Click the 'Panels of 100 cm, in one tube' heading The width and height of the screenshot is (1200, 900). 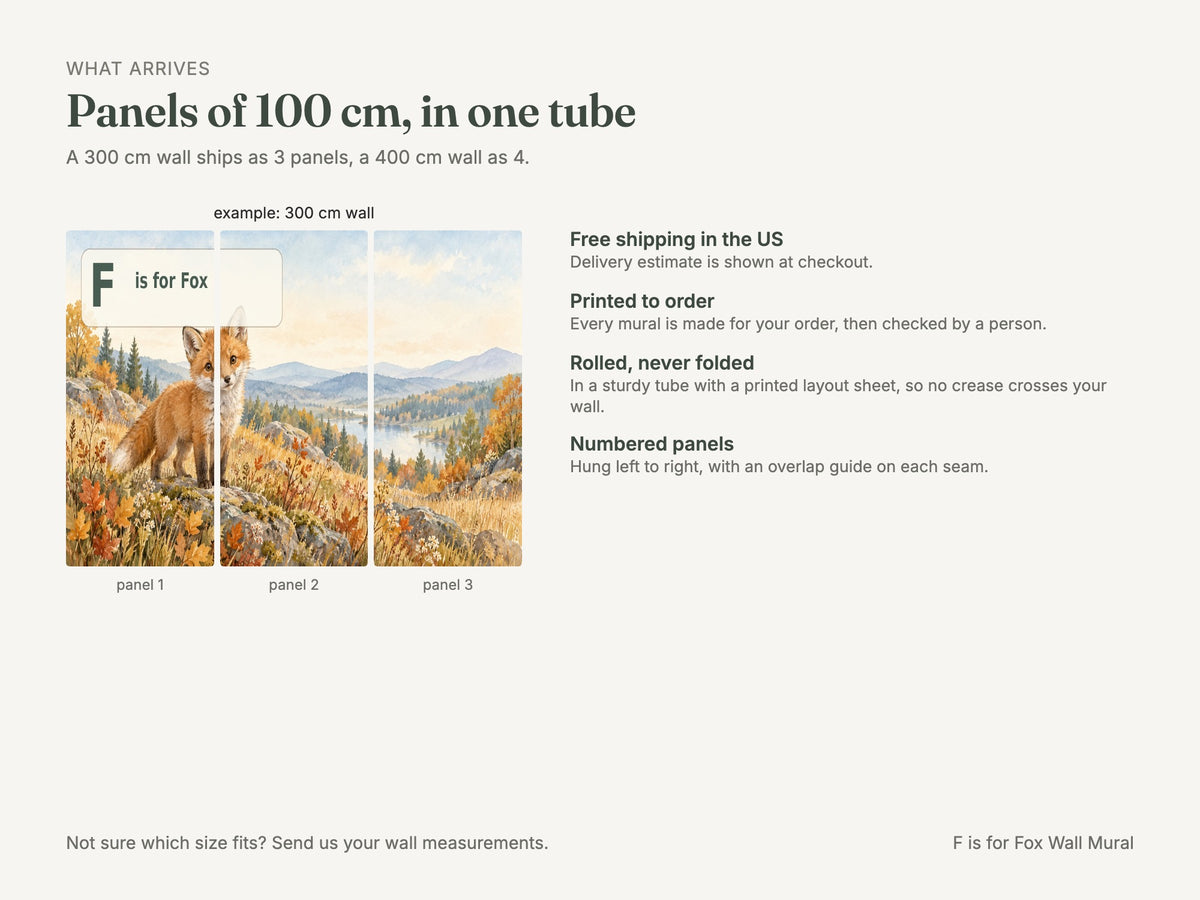pyautogui.click(x=351, y=112)
